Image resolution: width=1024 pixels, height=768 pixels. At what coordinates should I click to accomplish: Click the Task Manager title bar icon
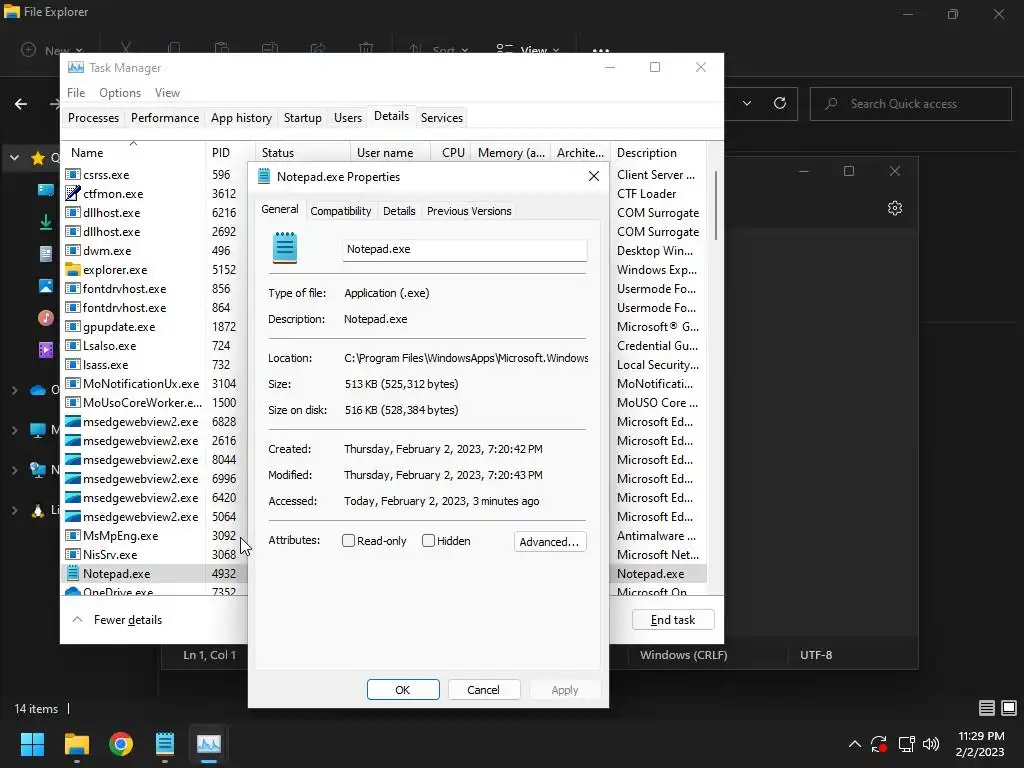point(76,67)
